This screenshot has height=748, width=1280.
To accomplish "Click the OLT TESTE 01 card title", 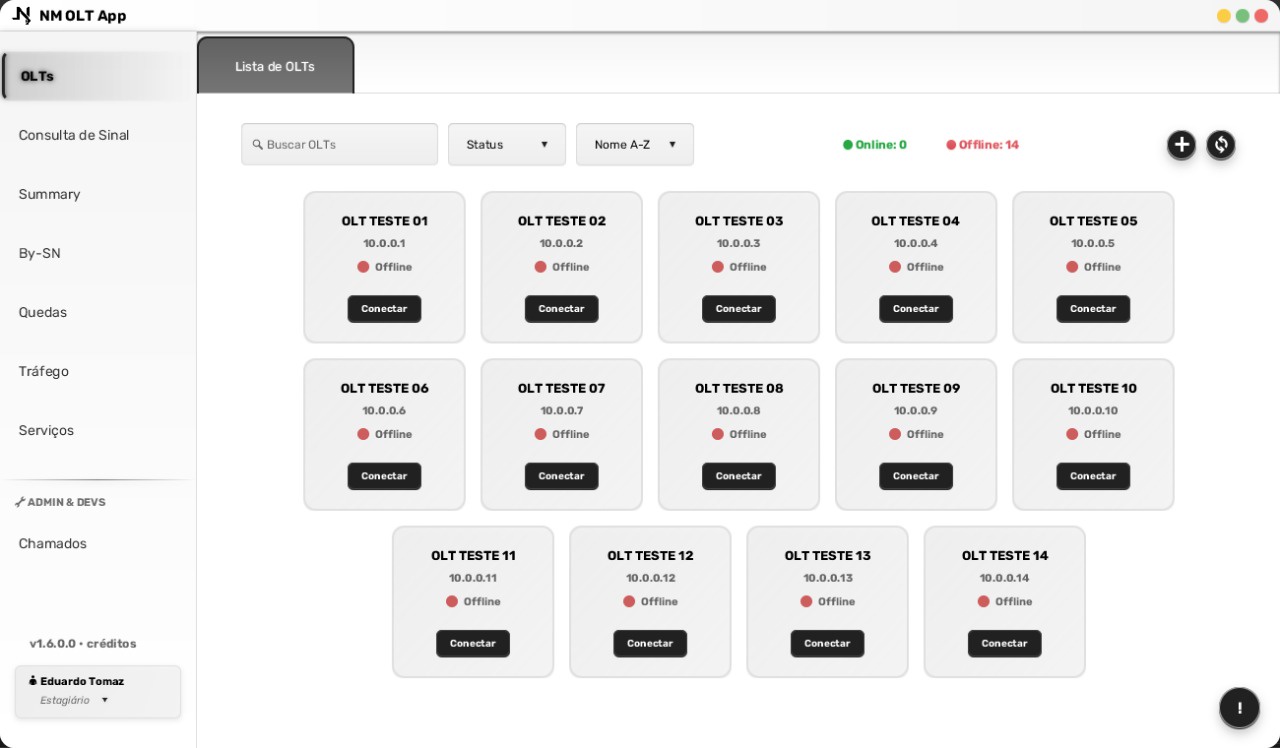I will 384,221.
